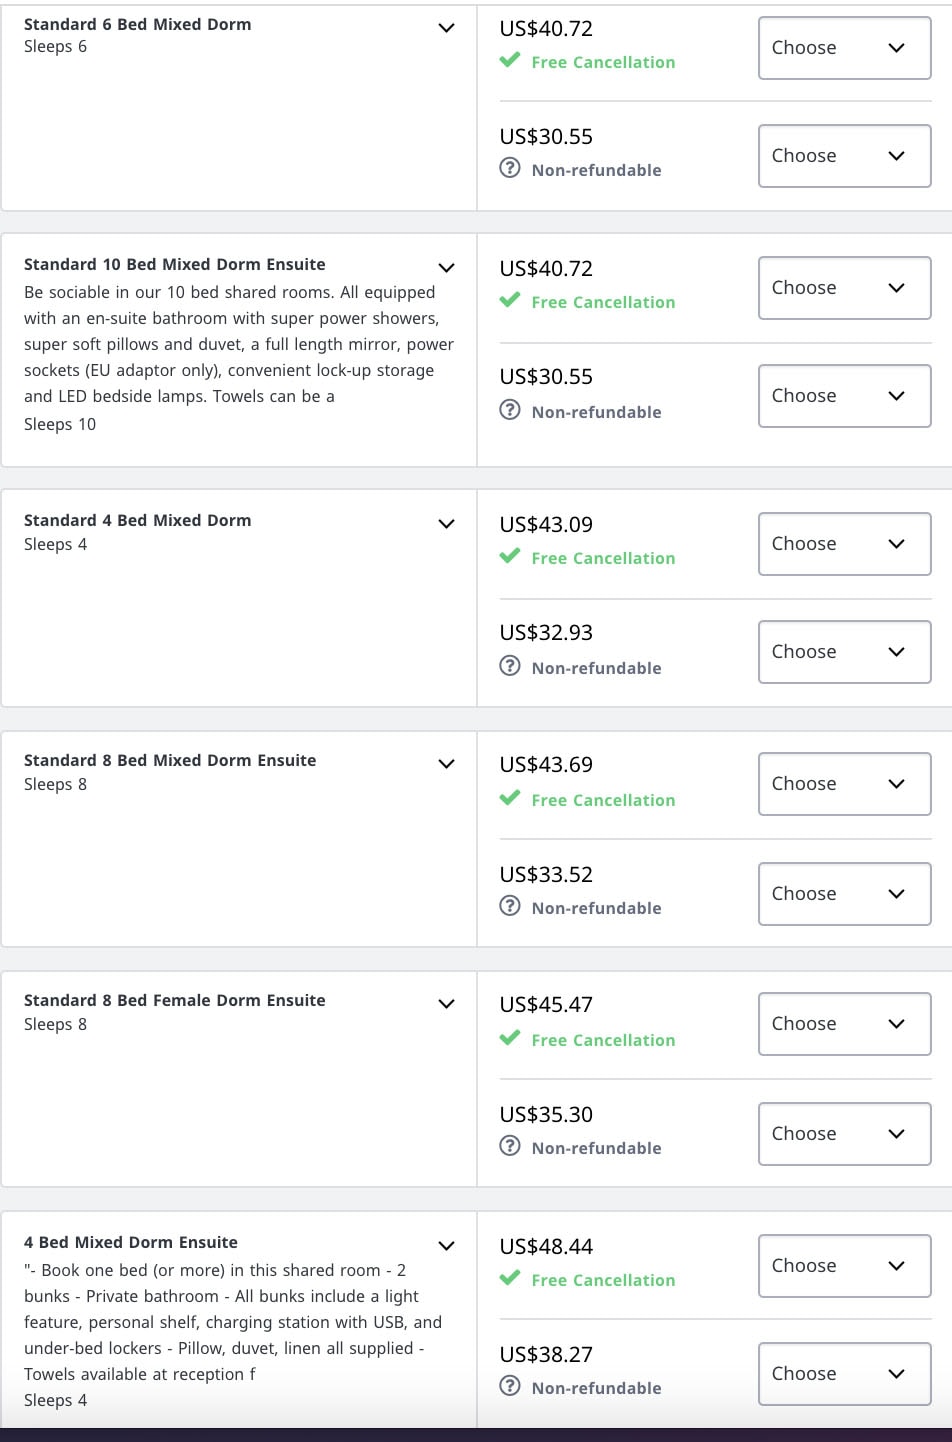This screenshot has height=1442, width=952.
Task: Click the checkmark icon for the 10 Bed Dorm's Free Cancellation
Action: point(509,302)
